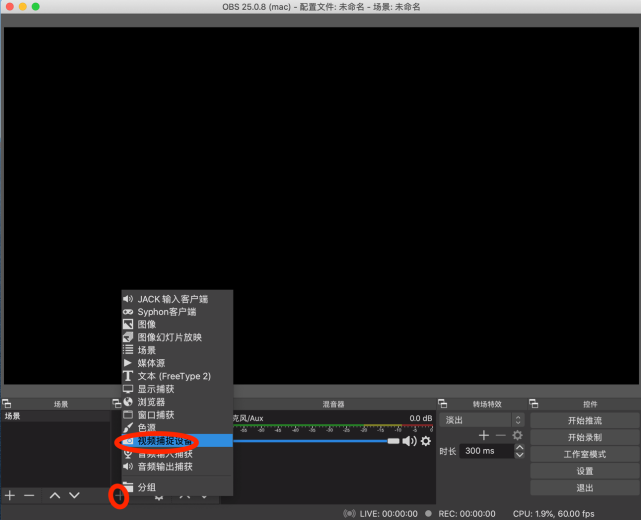
Task: Choose 视频捕捉设备 video capture device
Action: (x=177, y=441)
